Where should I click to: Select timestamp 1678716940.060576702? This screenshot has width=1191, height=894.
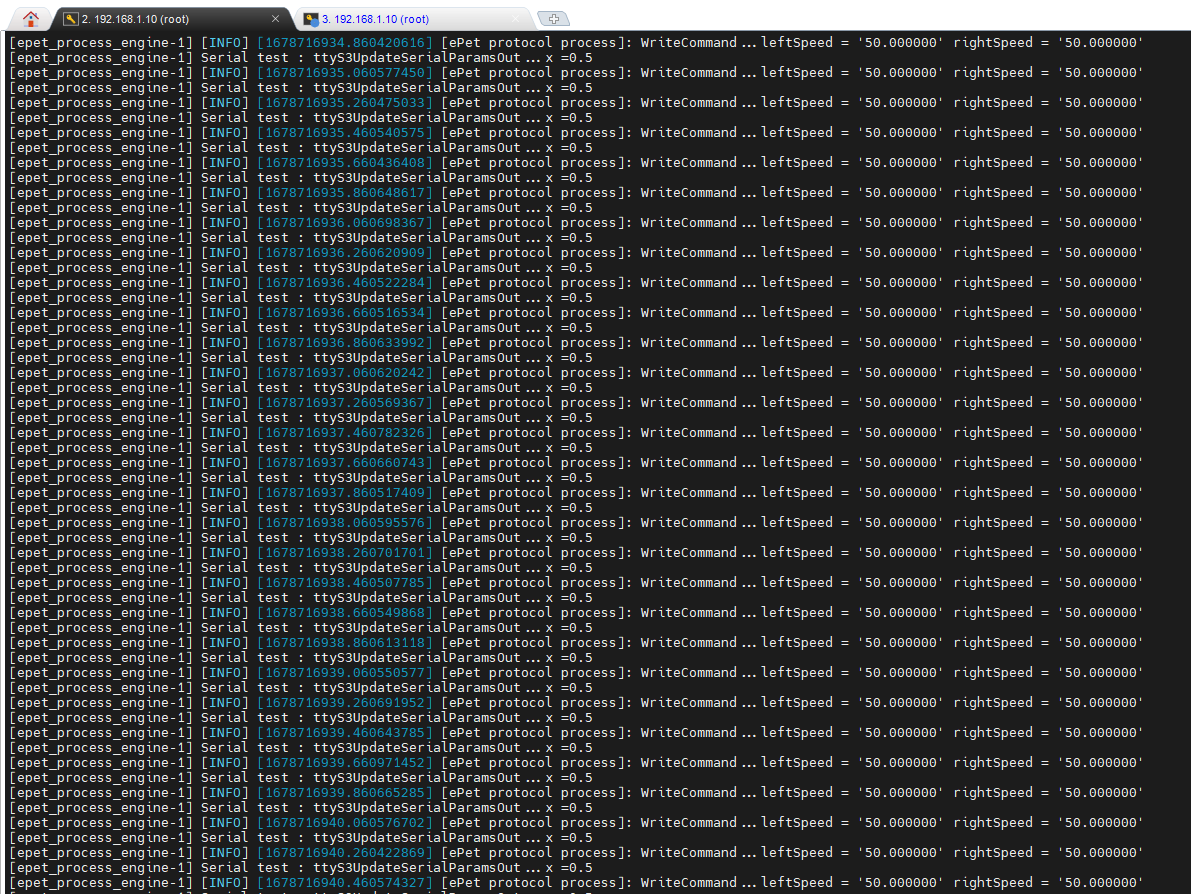pyautogui.click(x=345, y=823)
